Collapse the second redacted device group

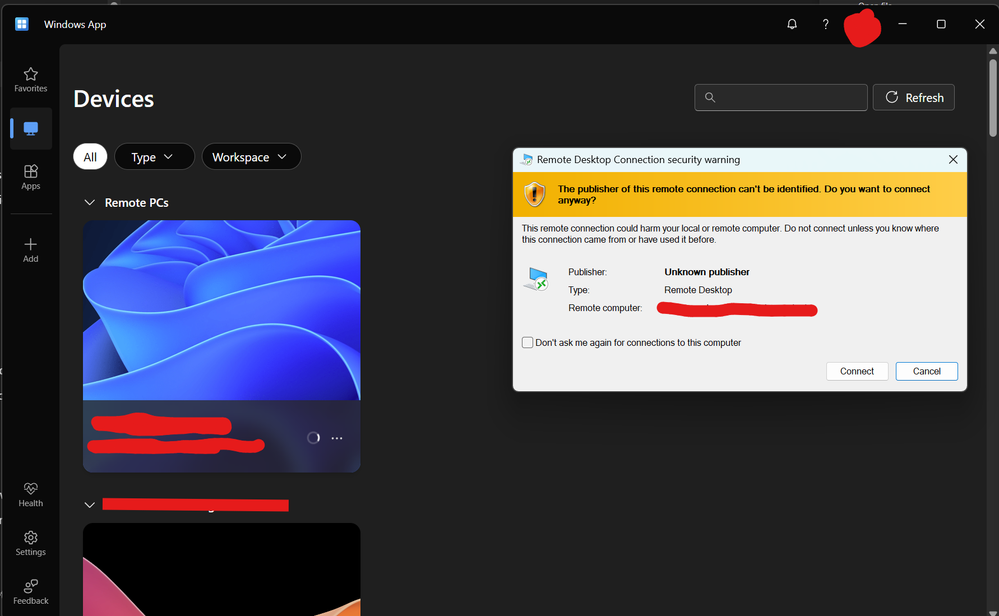[90, 505]
